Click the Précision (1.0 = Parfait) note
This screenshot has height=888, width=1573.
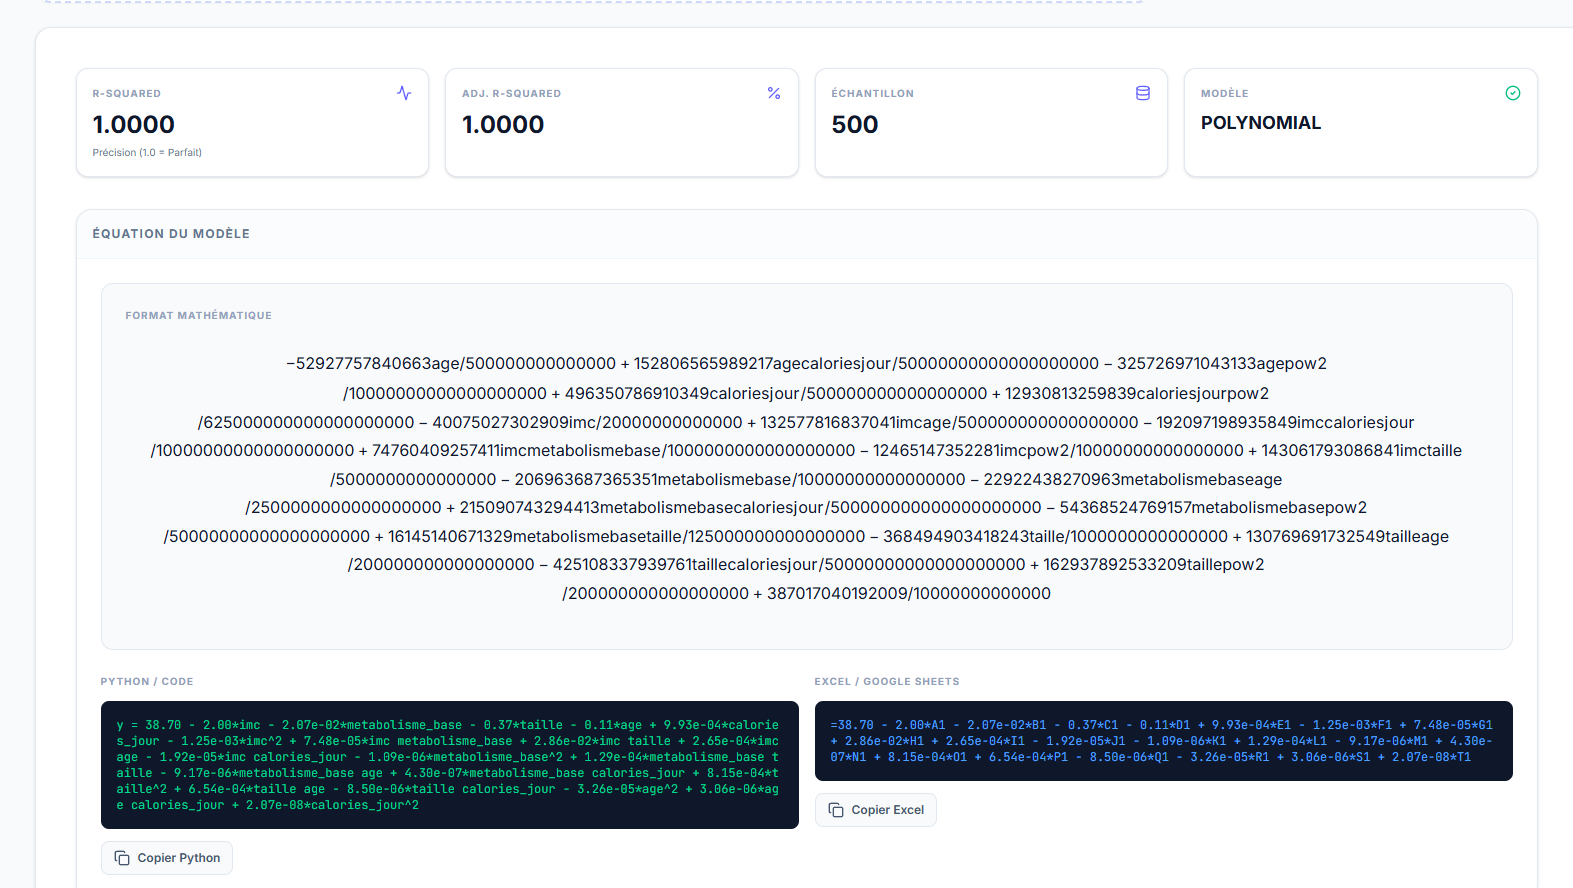(x=147, y=153)
